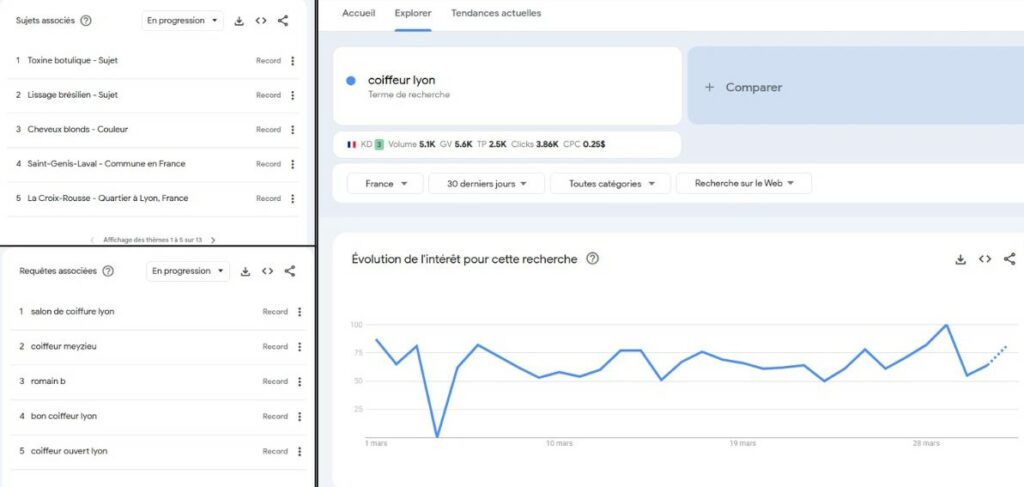
Task: Download the interest evolution chart data
Action: coord(960,259)
